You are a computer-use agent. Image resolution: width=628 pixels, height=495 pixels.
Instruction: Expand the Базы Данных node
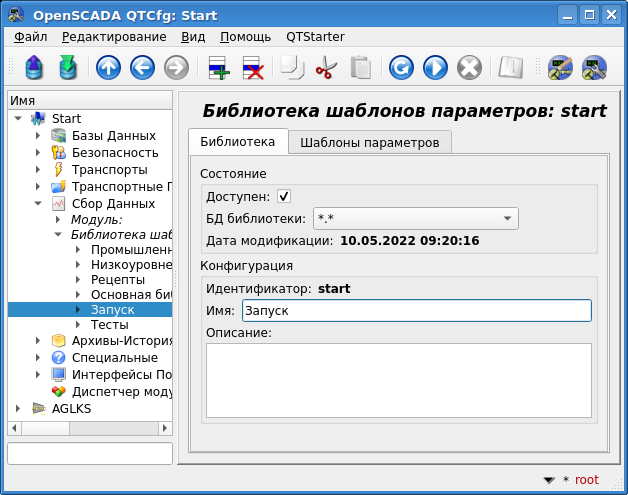(x=38, y=136)
